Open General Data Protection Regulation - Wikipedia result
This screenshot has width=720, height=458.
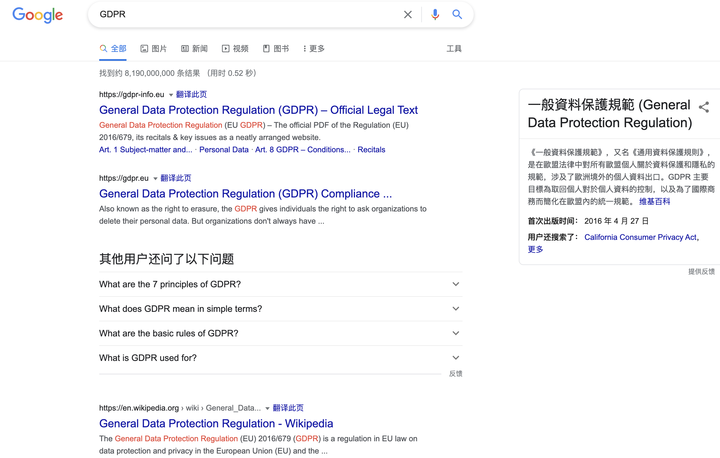tap(216, 424)
